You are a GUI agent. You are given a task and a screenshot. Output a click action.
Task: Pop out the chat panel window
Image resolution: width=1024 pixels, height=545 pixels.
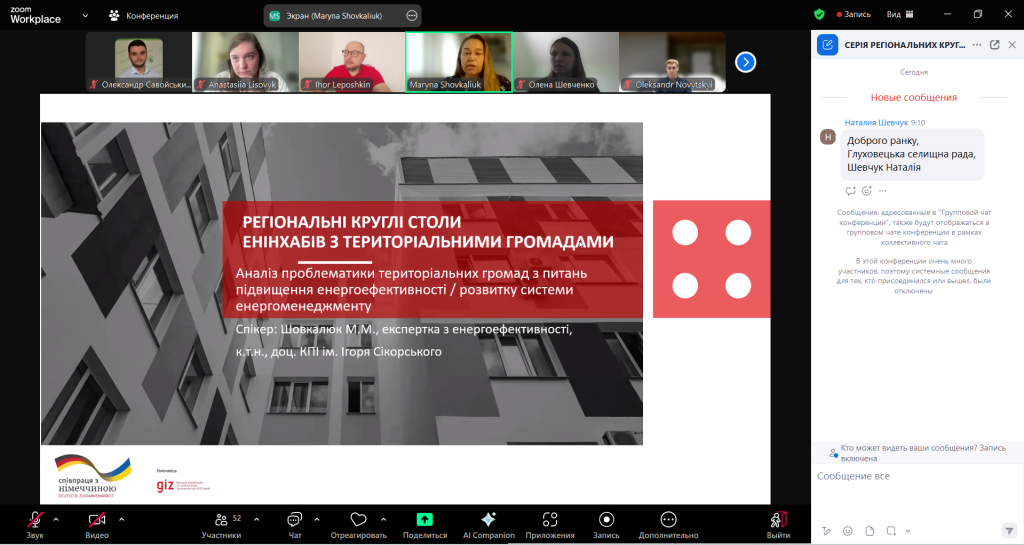point(995,45)
